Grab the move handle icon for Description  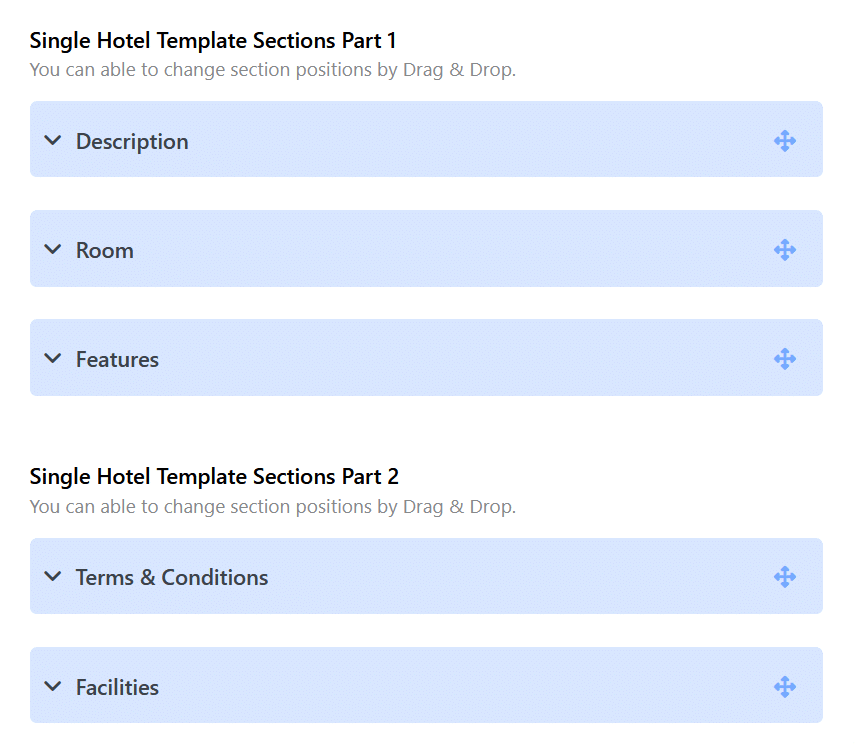click(x=785, y=141)
